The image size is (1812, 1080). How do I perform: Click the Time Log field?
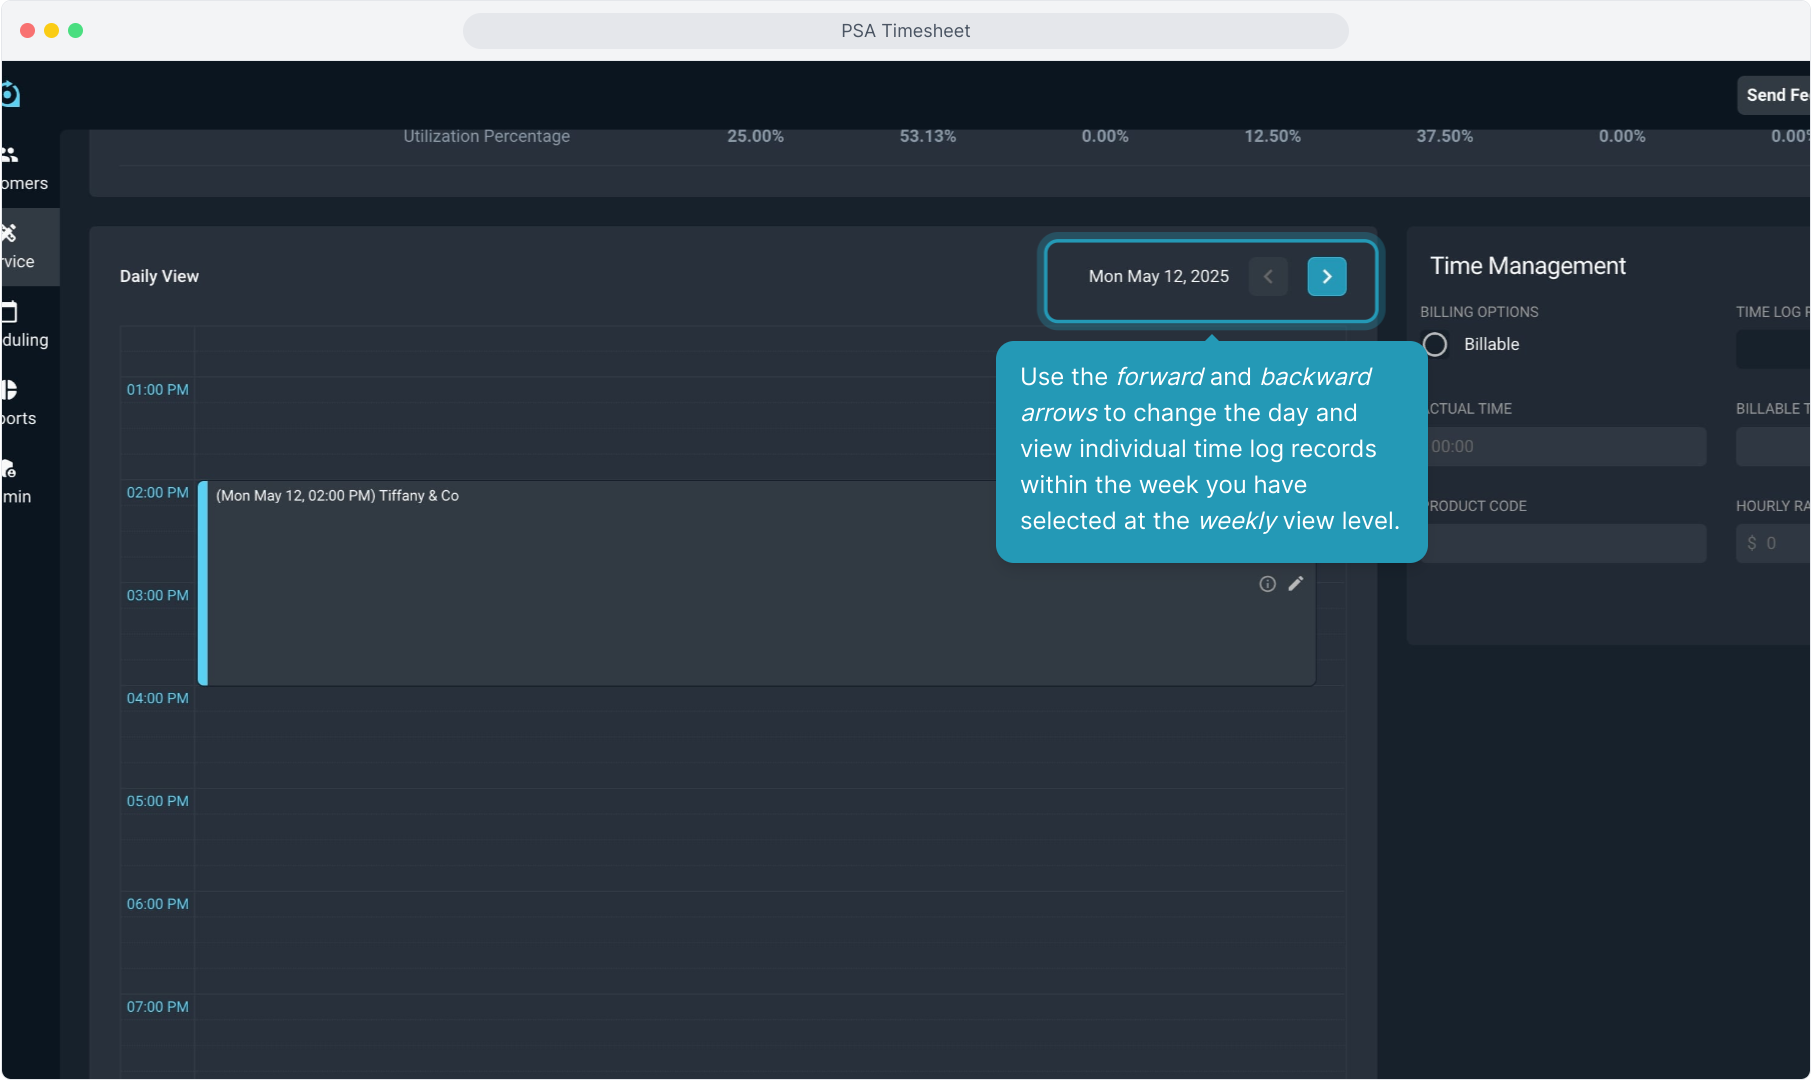[x=1775, y=350]
